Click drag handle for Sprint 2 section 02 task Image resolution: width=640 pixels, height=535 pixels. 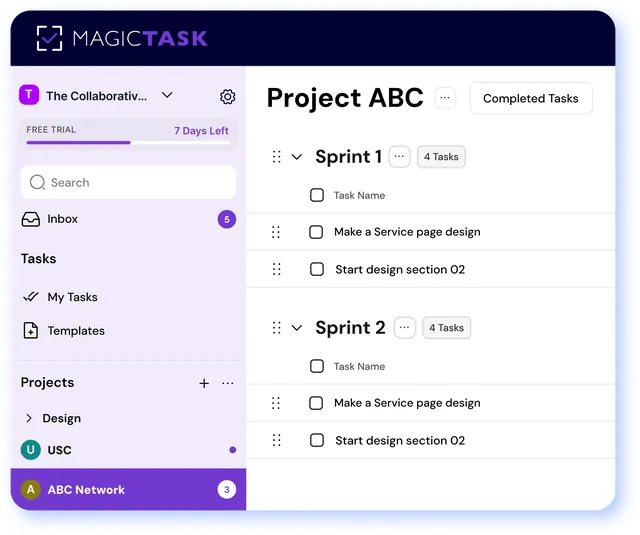(277, 440)
